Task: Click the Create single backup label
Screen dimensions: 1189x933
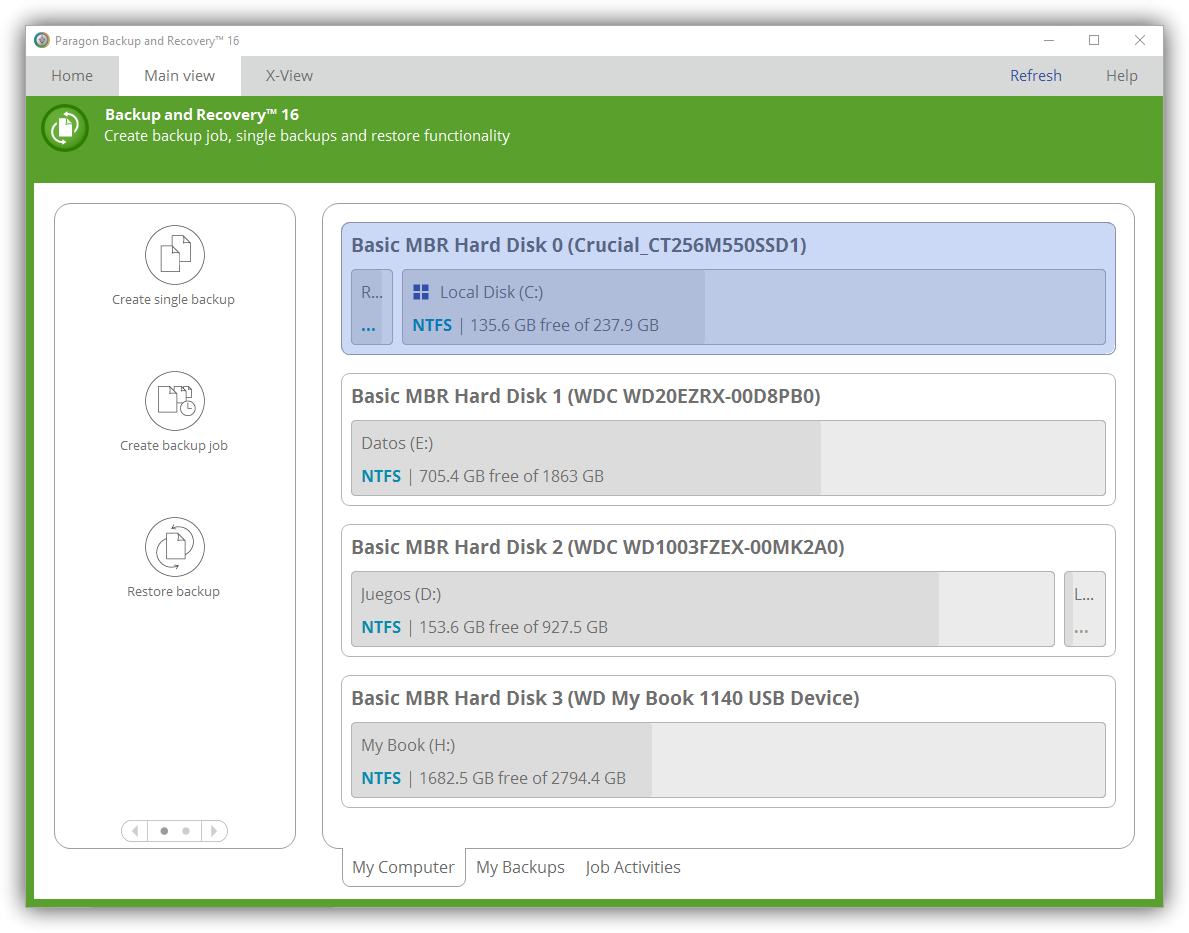Action: 174,300
